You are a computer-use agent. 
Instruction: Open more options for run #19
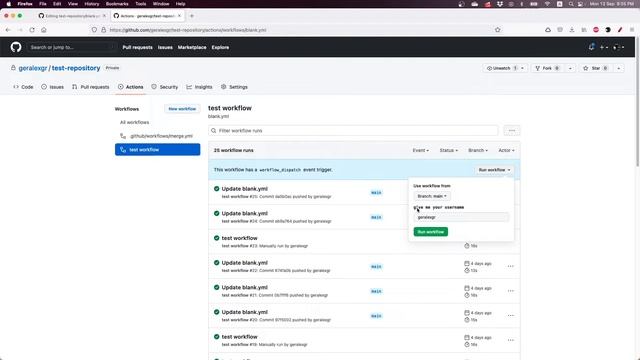point(511,340)
